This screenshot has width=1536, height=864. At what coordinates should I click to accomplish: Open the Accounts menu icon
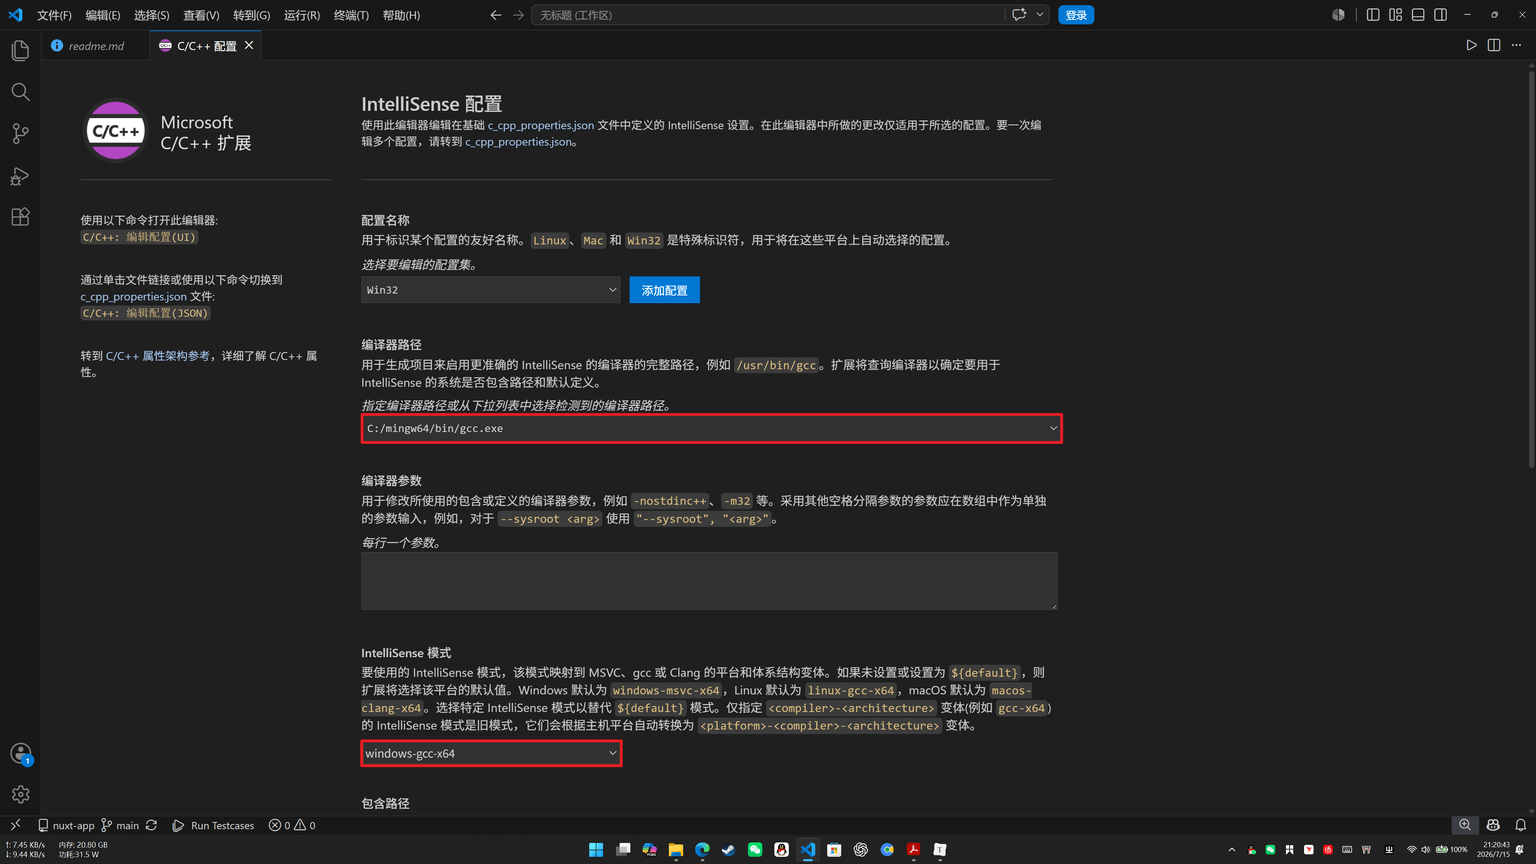[x=20, y=753]
